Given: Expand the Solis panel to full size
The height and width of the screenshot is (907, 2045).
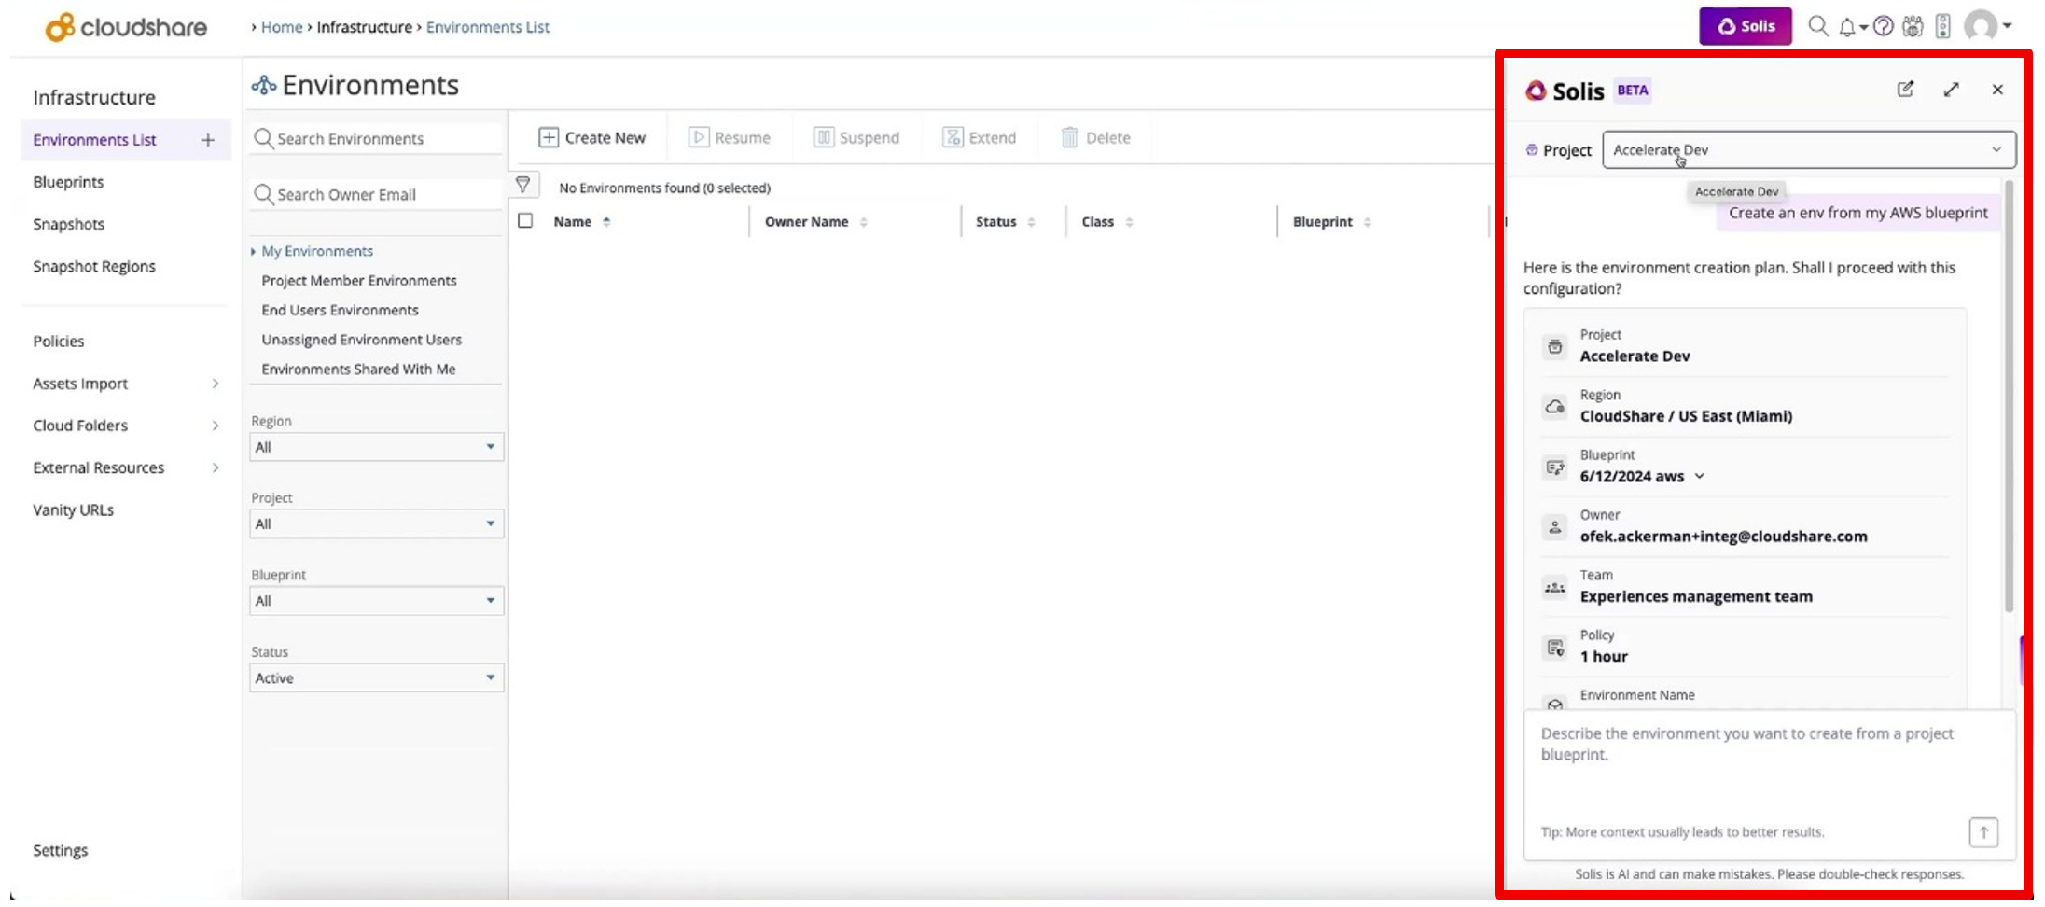Looking at the screenshot, I should pyautogui.click(x=1951, y=89).
